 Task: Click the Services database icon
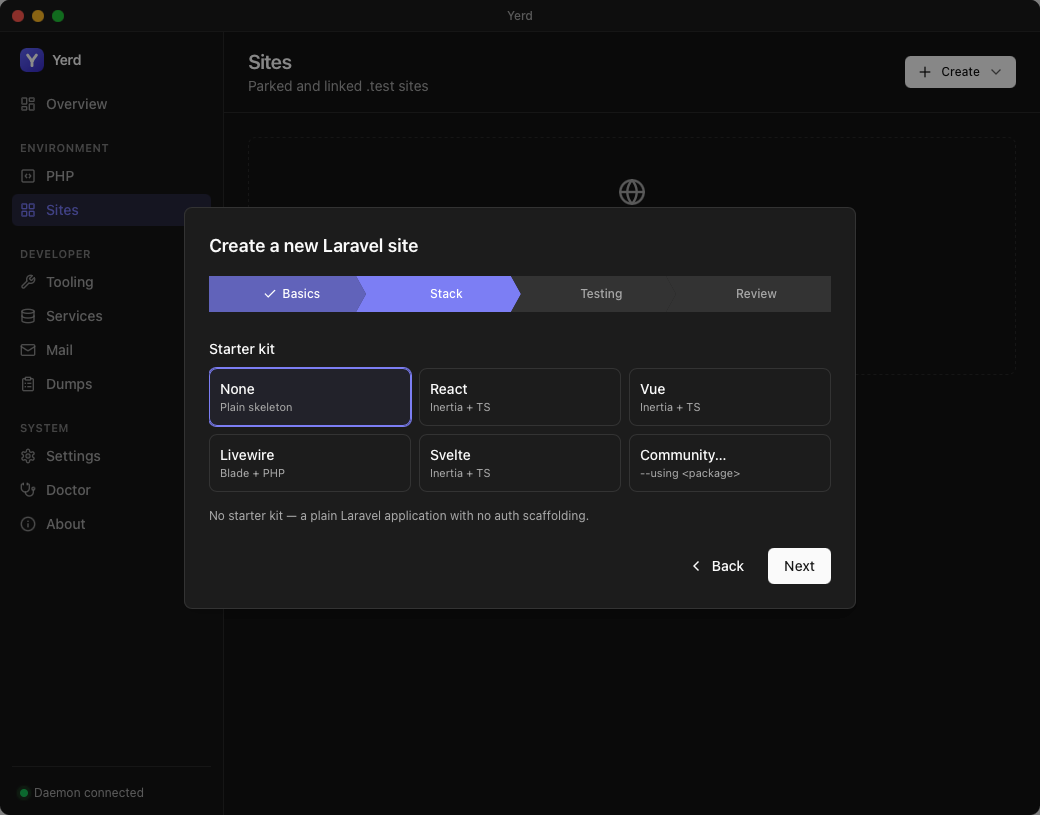pyautogui.click(x=28, y=316)
